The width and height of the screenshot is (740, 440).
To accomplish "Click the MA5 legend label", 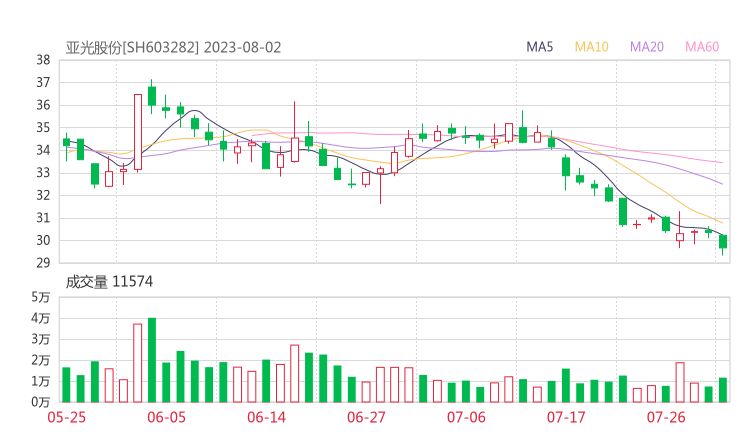I will 539,47.
